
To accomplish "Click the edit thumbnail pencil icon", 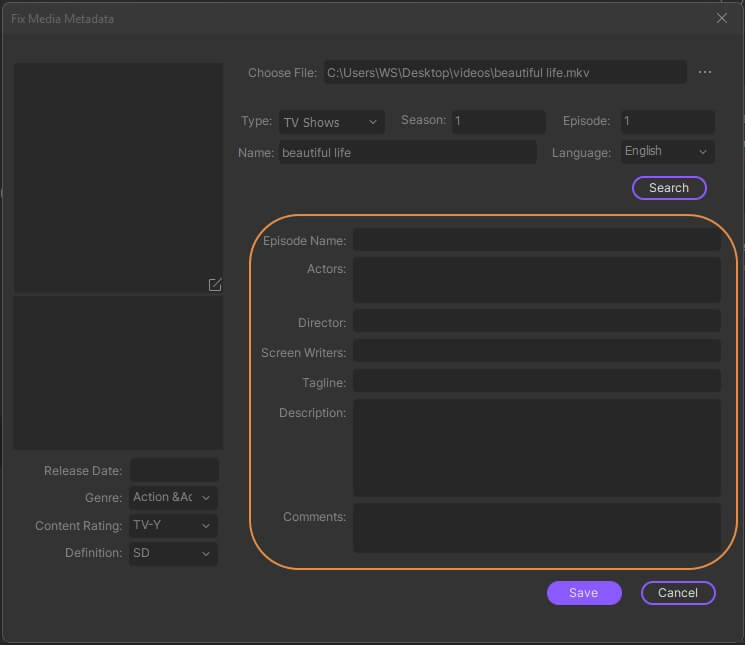I will tap(215, 285).
